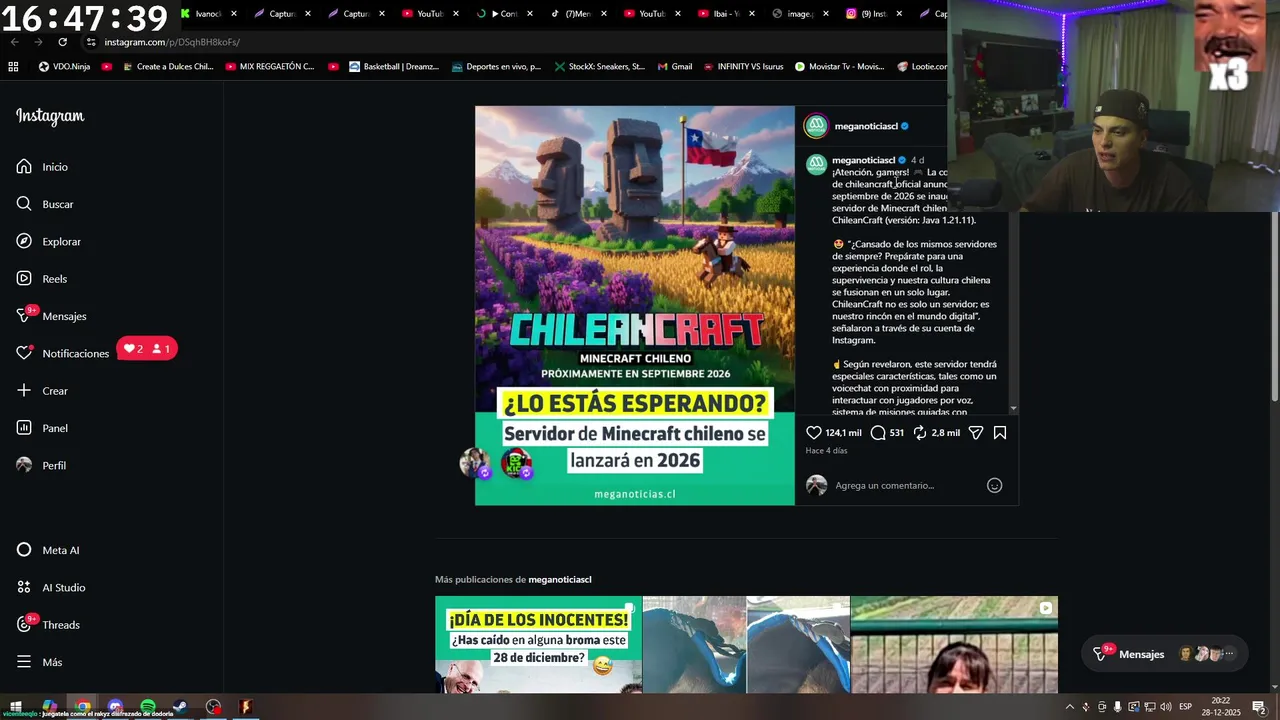Open site info icon in address bar
This screenshot has width=1280, height=720.
(90, 42)
